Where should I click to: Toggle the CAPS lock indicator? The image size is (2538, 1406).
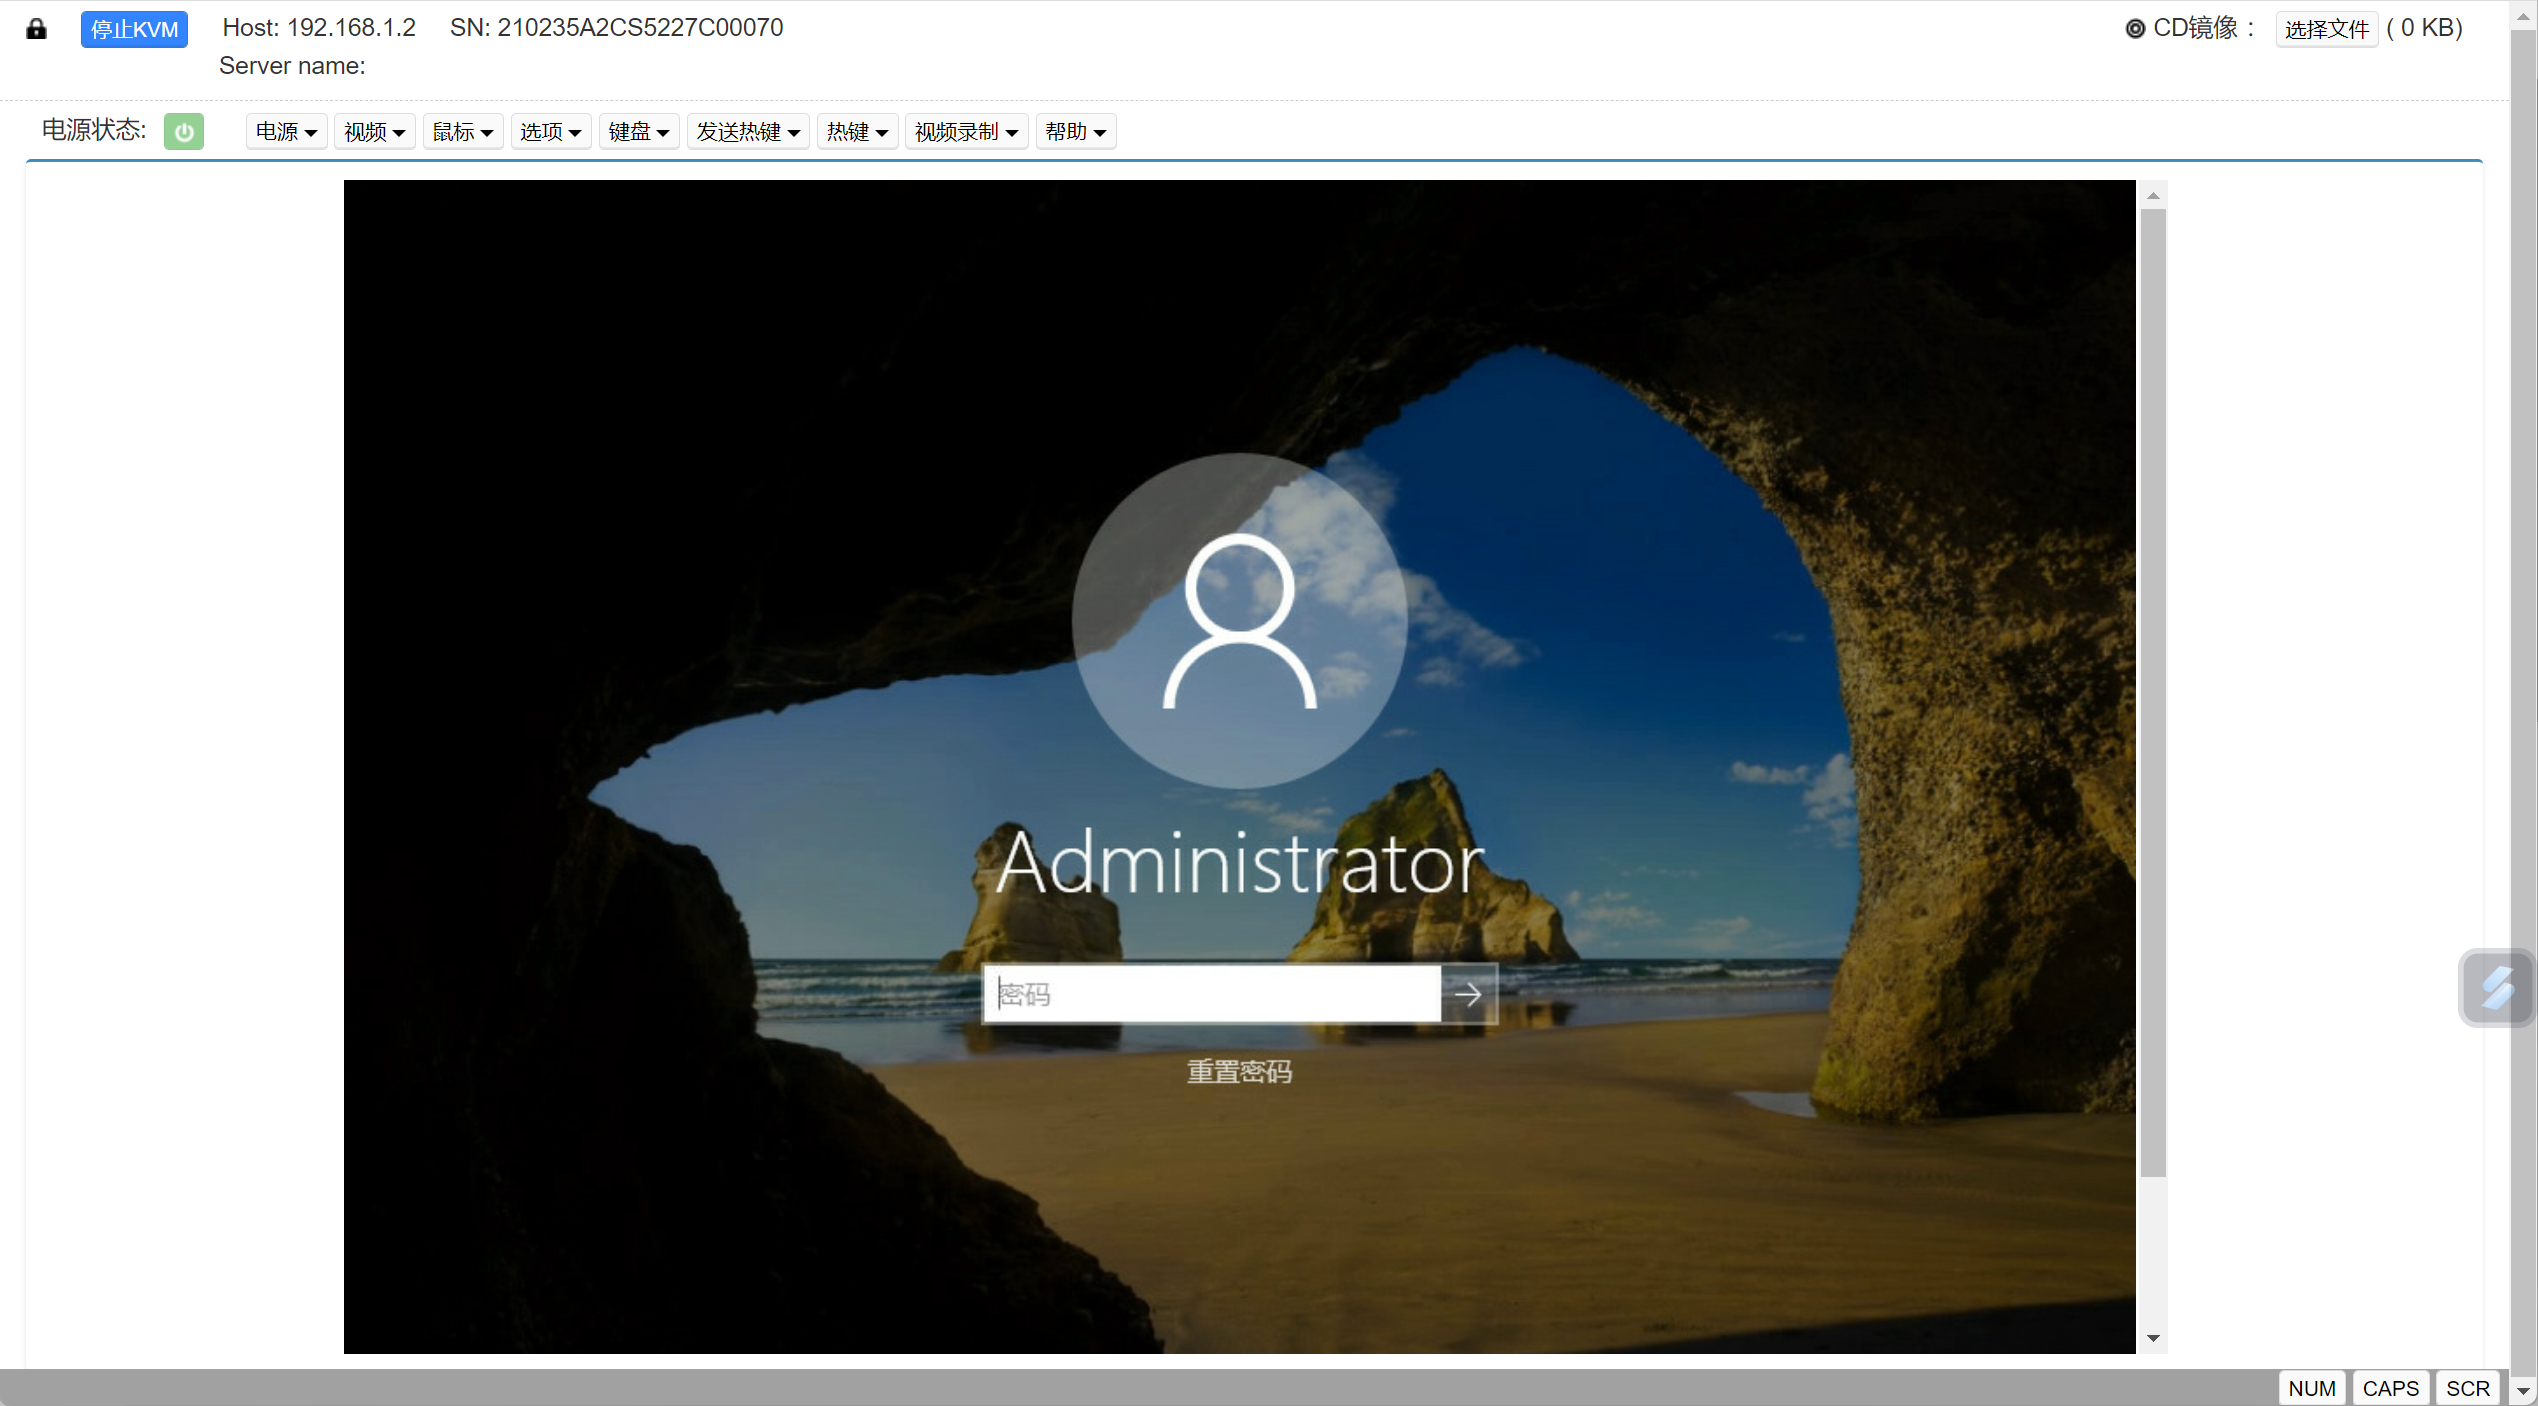coord(2390,1388)
